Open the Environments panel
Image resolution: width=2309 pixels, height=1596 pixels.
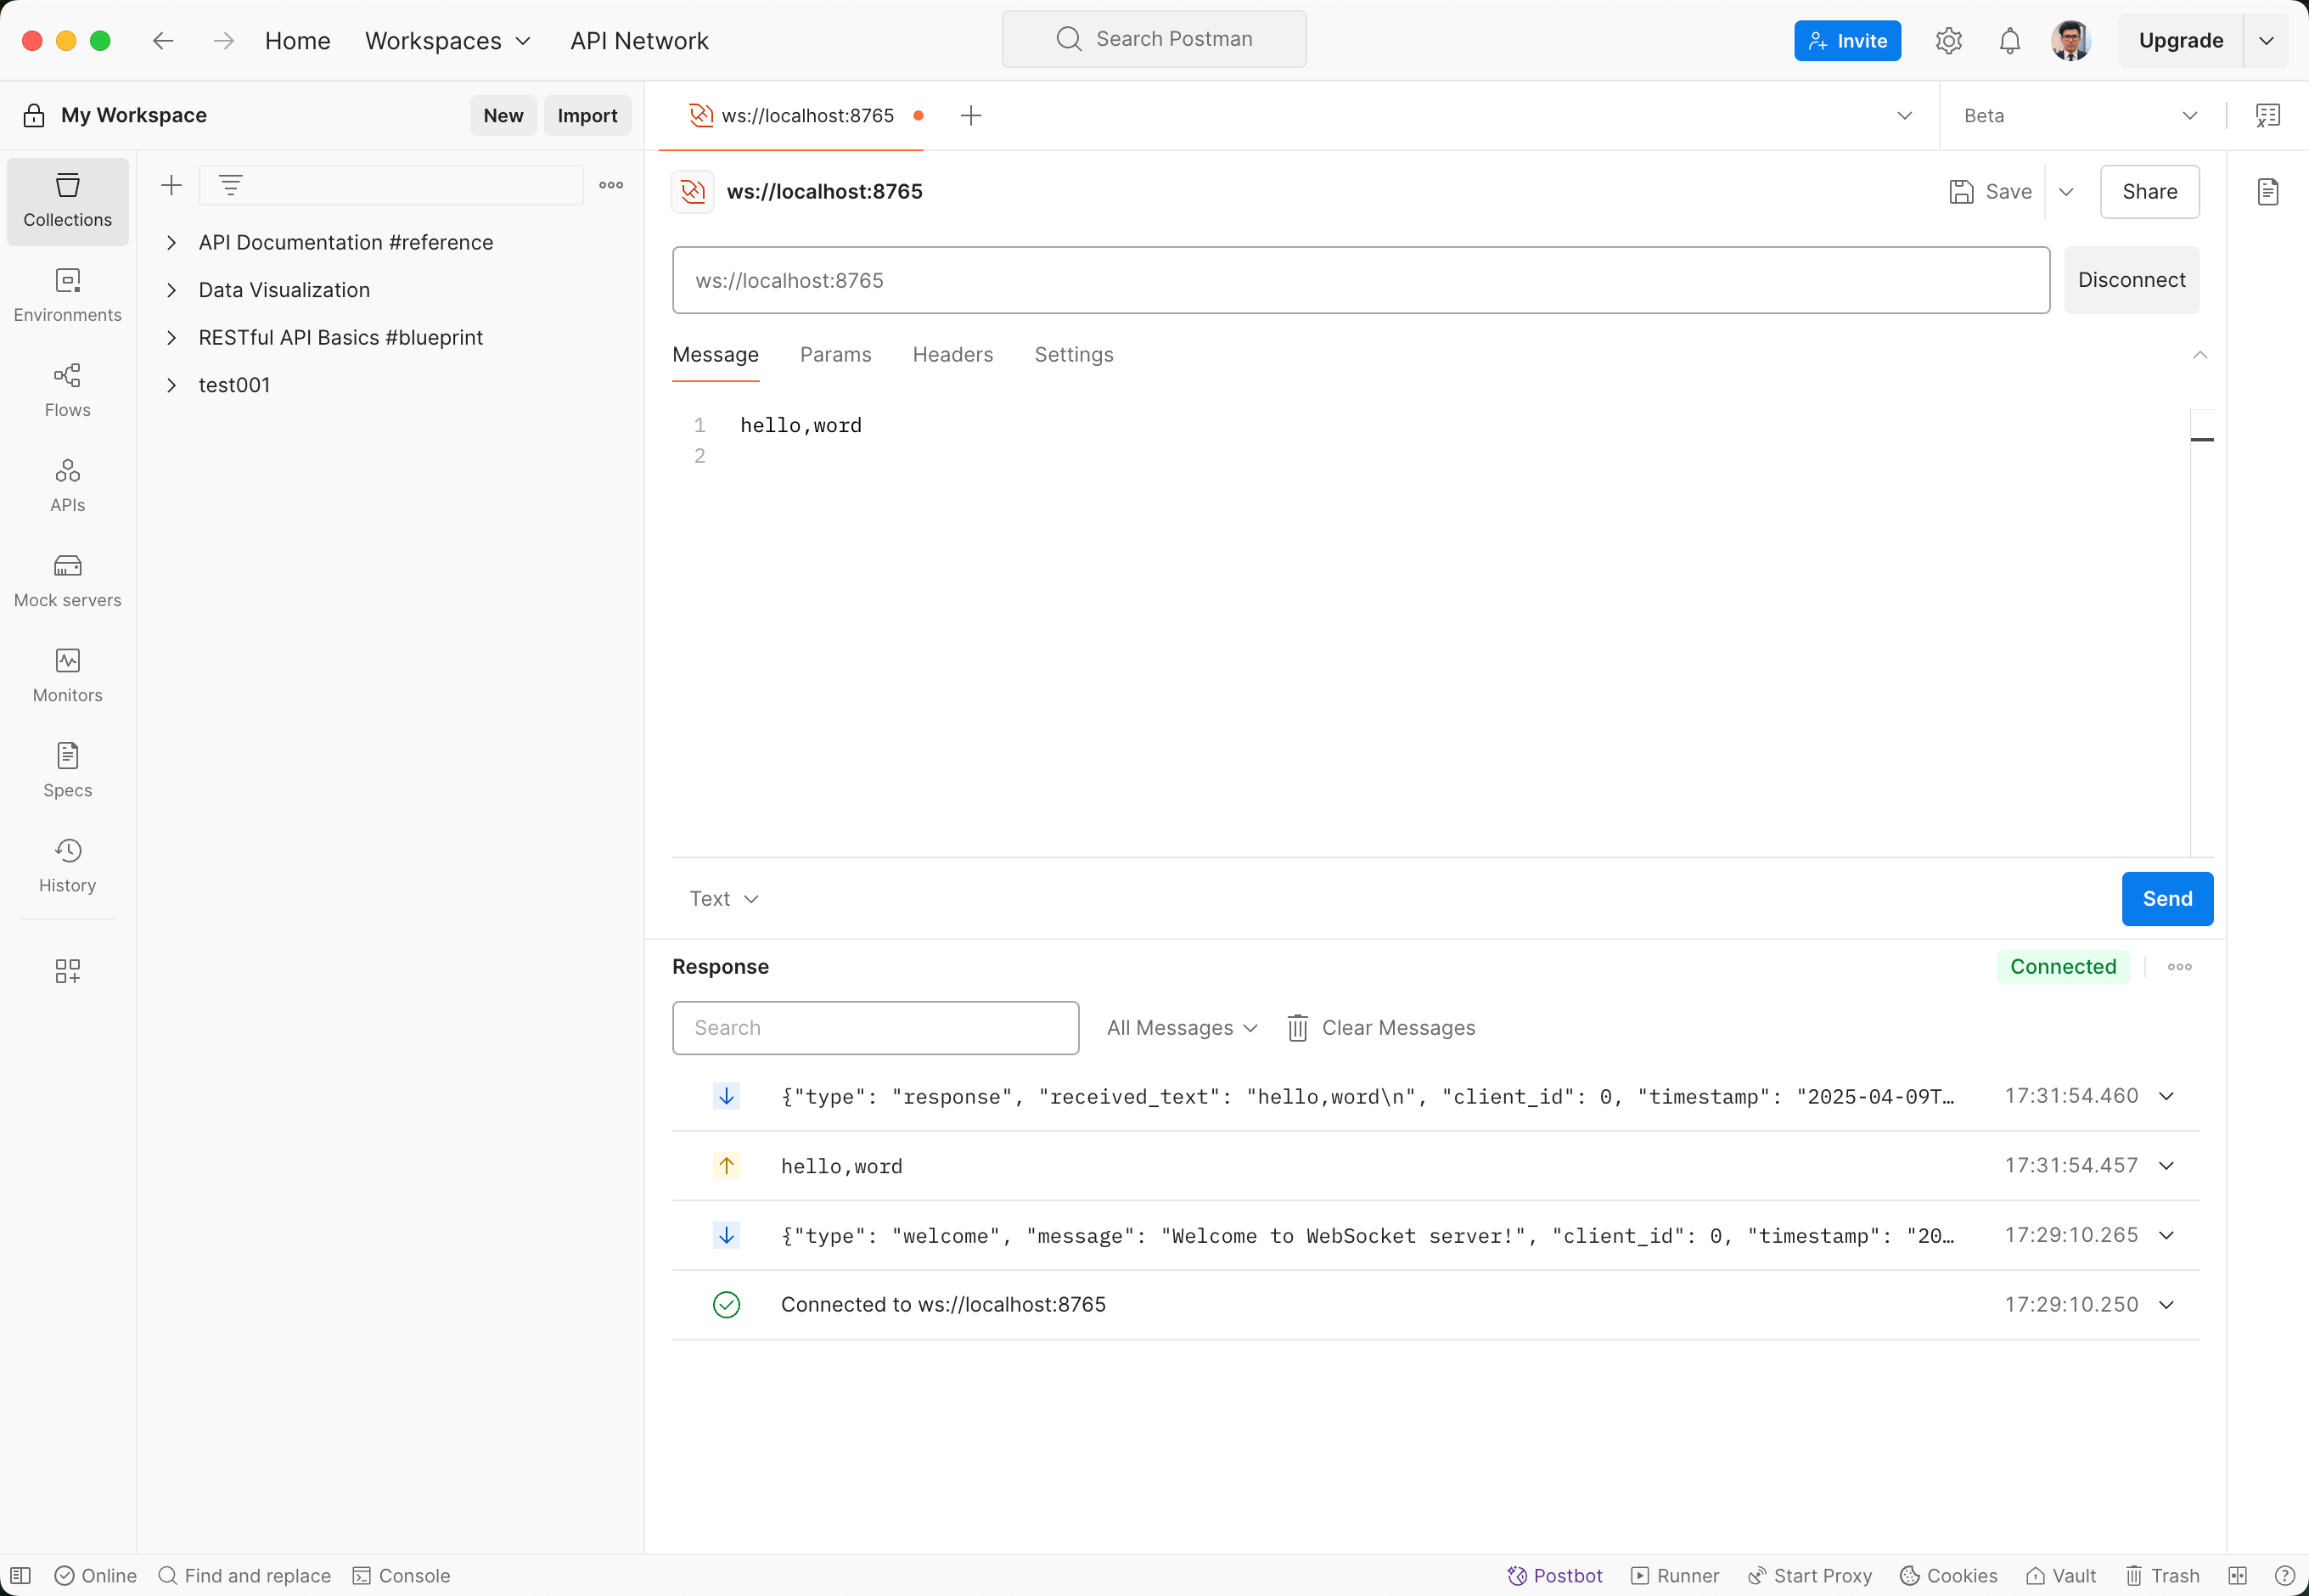67,295
